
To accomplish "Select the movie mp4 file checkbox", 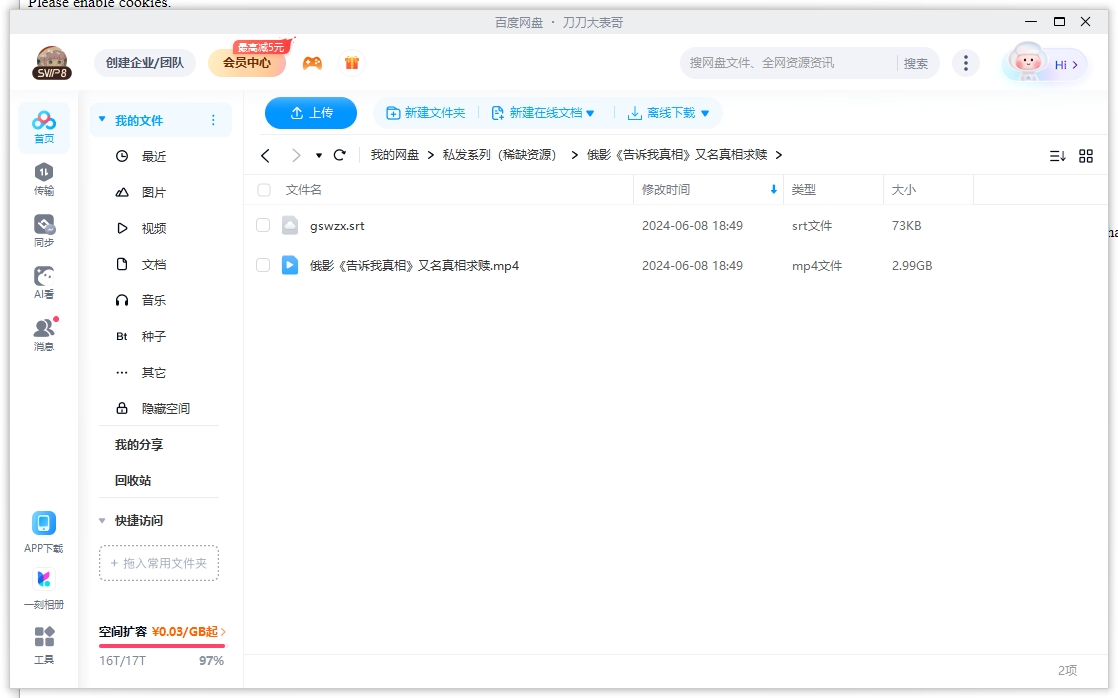I will coord(263,265).
